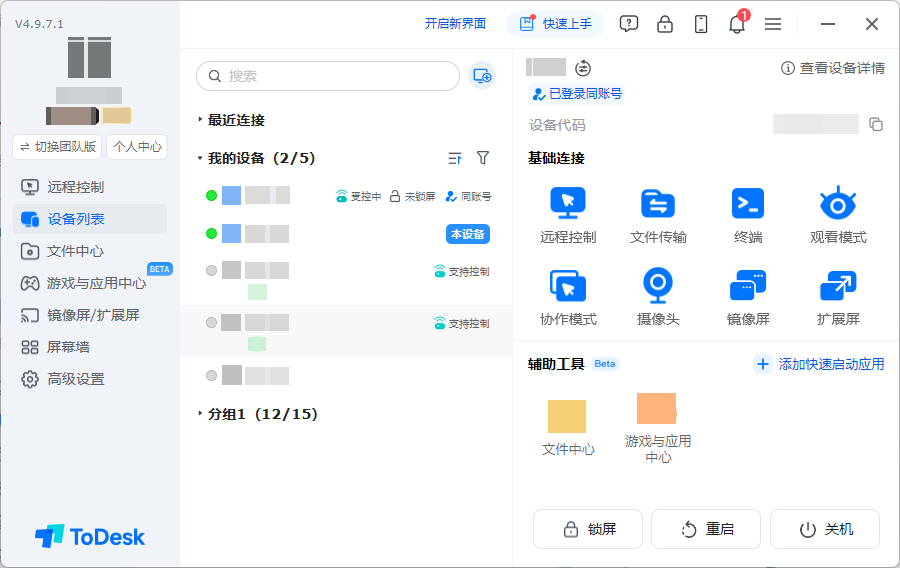Click 切换团队版 button
900x568 pixels.
[57, 147]
